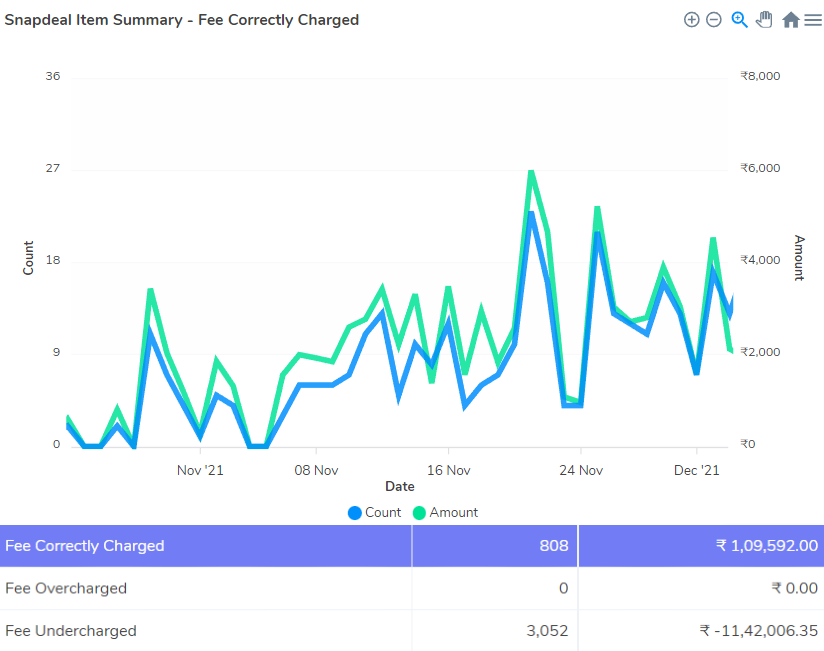Screen dimensions: 824x651
Task: Select the Fee Correctly Charged row
Action: [x=412, y=545]
